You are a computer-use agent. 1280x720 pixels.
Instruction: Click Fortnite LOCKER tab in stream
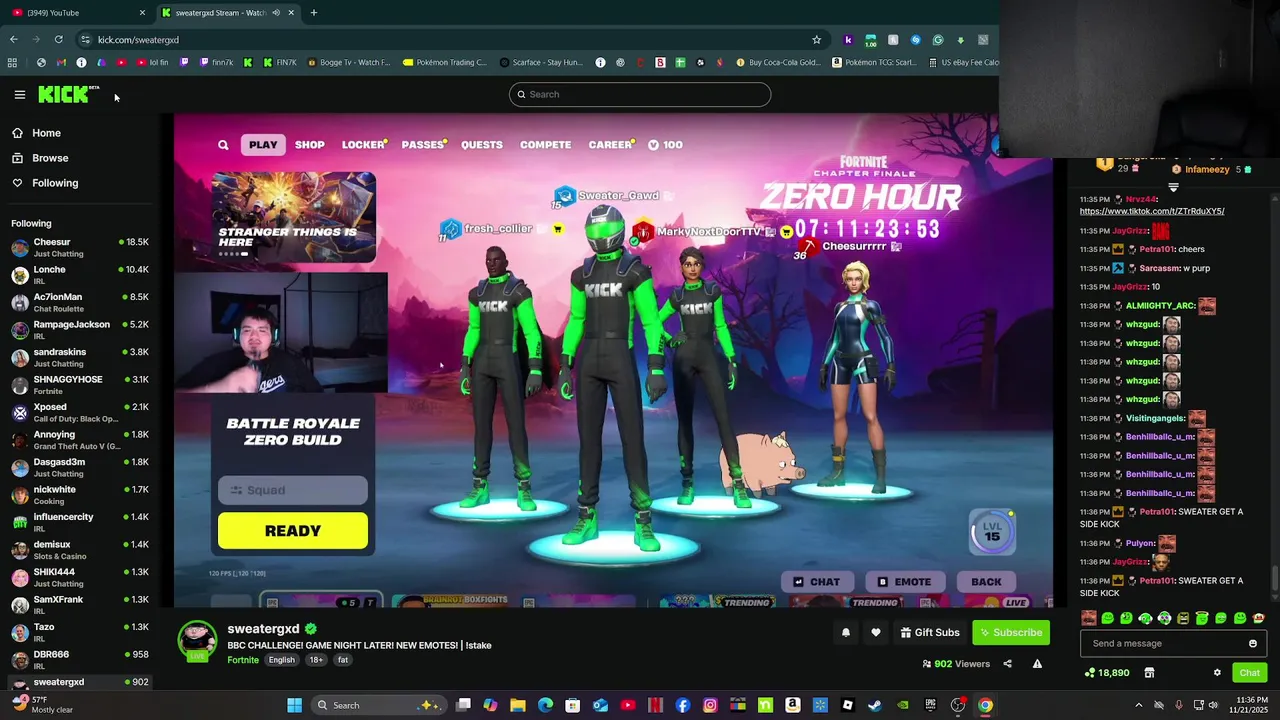[x=363, y=145]
